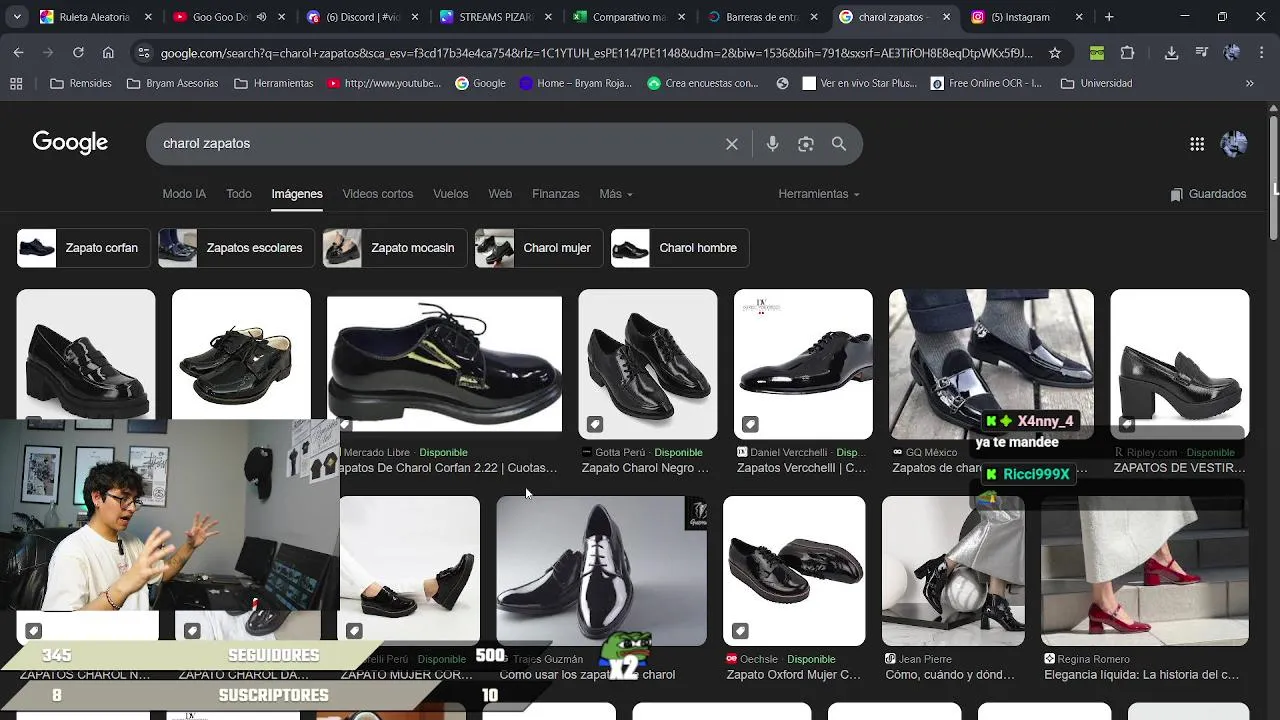
Task: Submit search with magnifier icon
Action: click(x=839, y=144)
